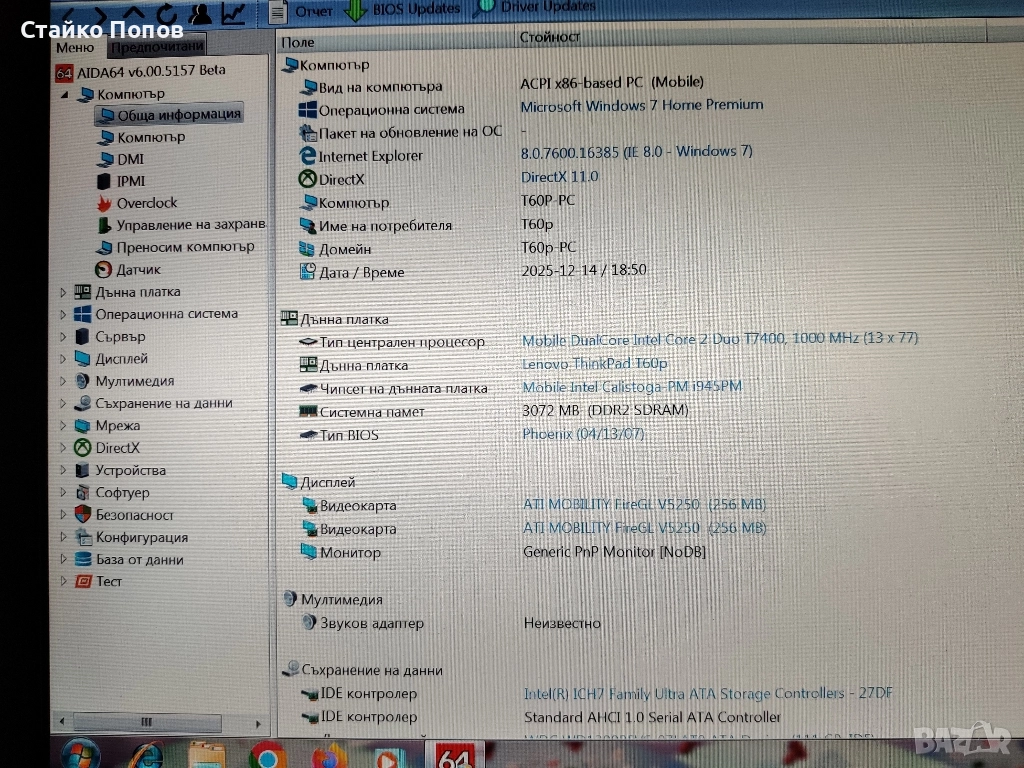Select the Датчик sensor item

(x=137, y=270)
